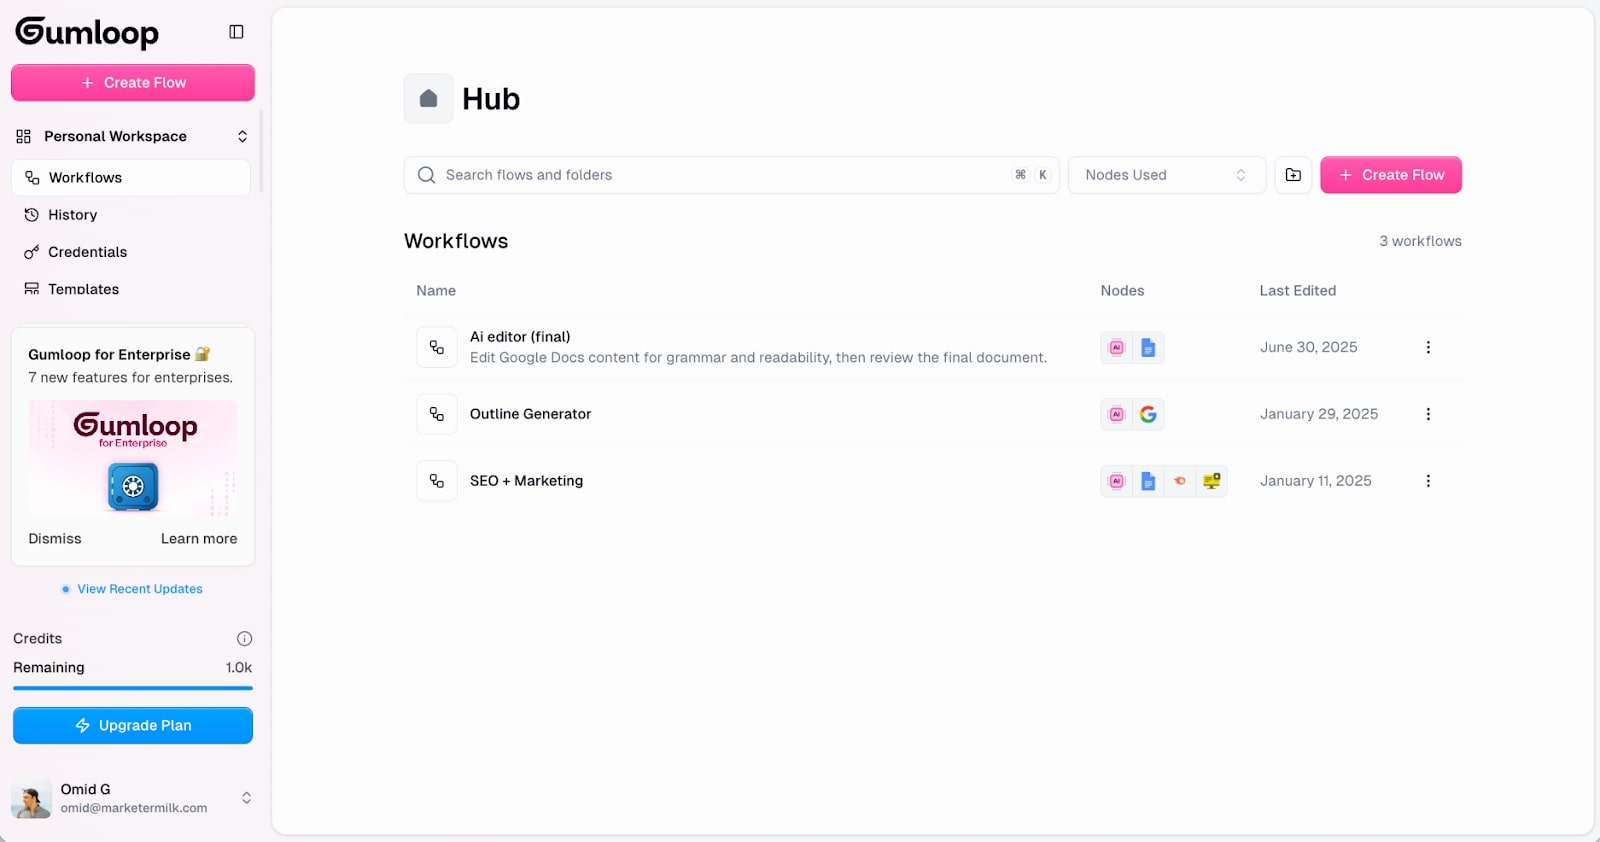
Task: Dismiss the Gumloop for Enterprise card
Action: 55,539
